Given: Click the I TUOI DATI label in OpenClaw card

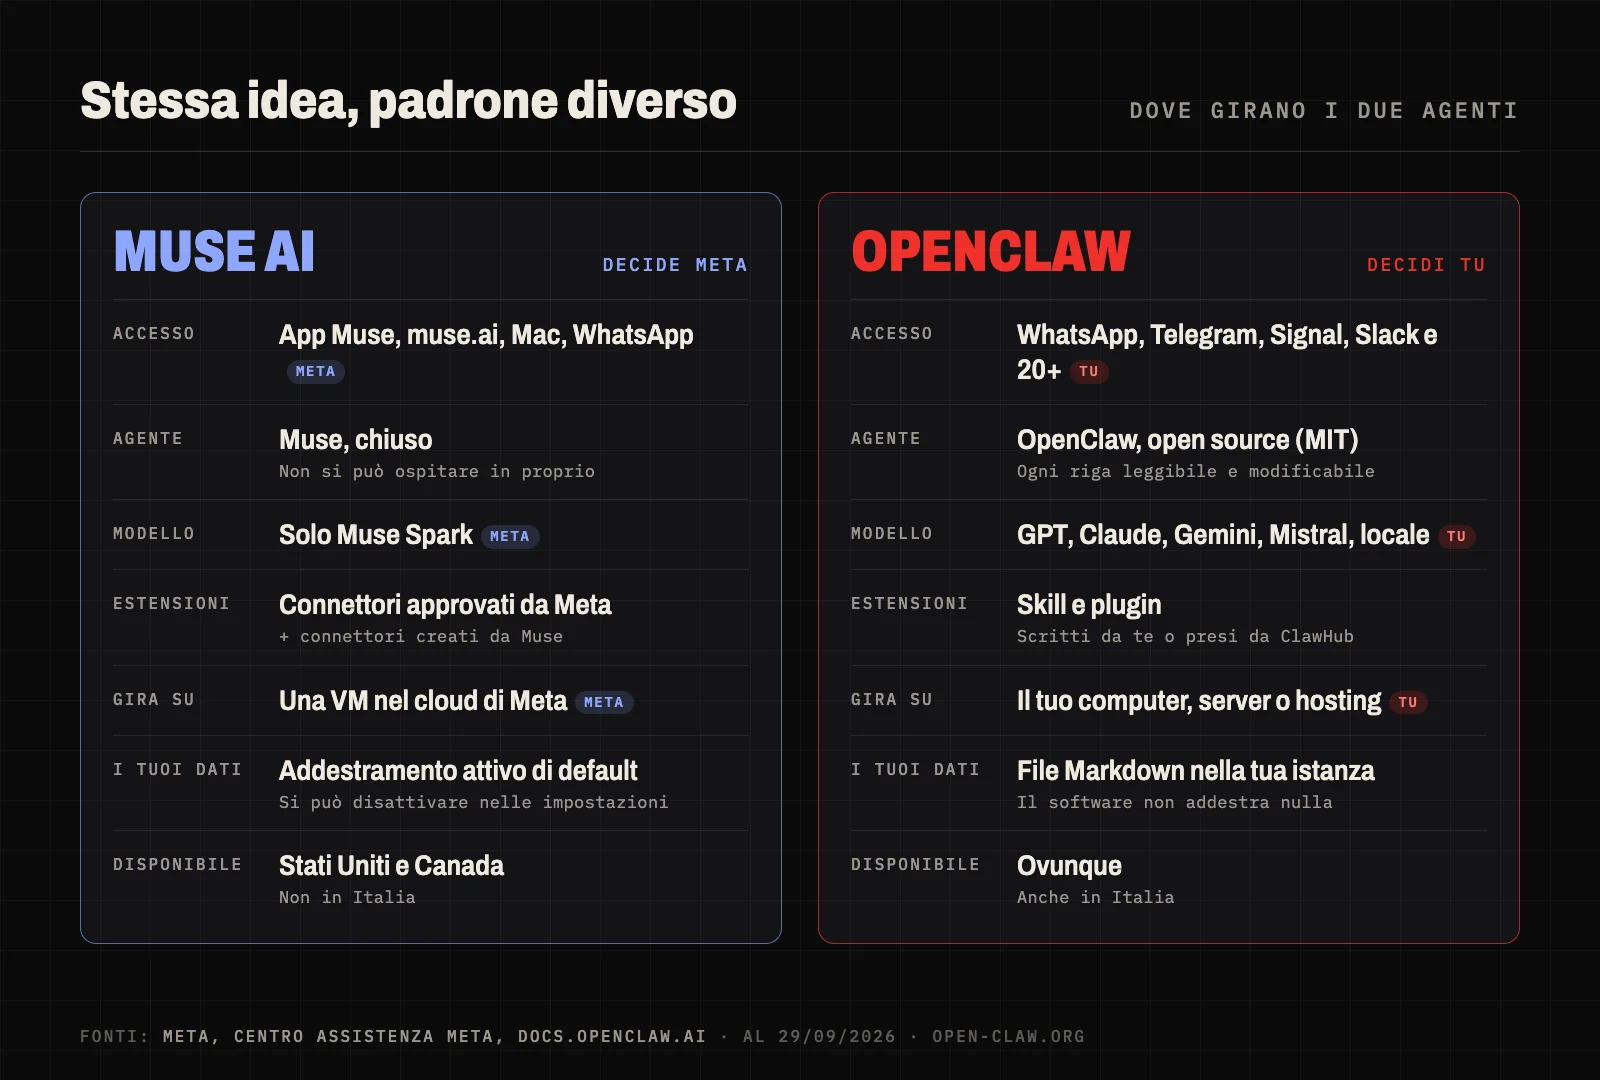Looking at the screenshot, I should click(915, 769).
